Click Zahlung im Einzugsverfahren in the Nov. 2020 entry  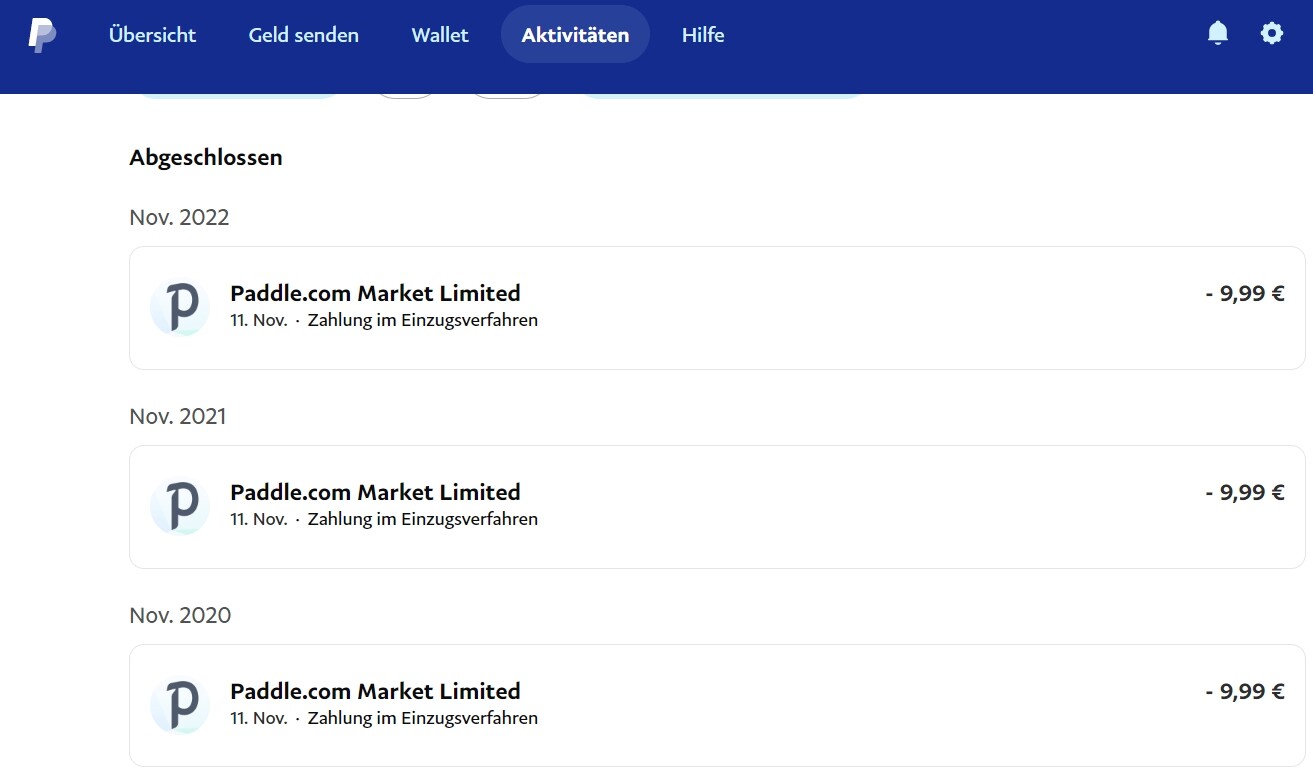pos(423,719)
